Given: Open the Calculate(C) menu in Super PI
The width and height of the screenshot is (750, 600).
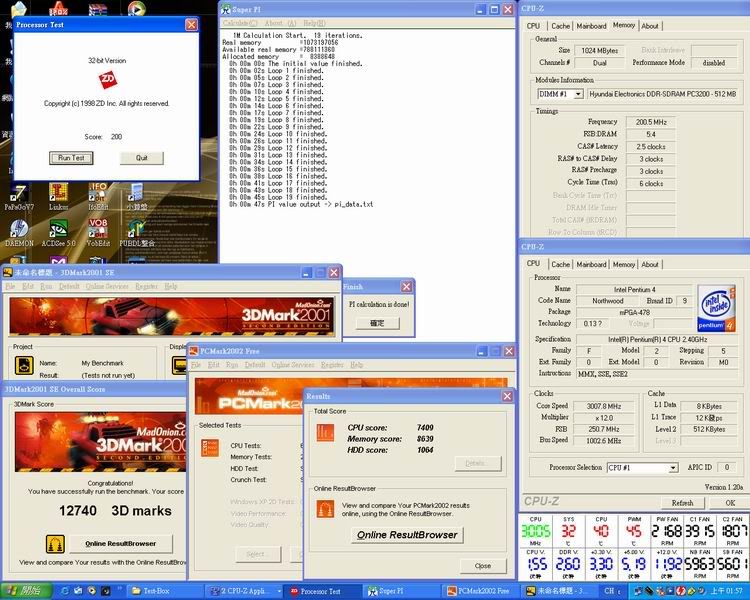Looking at the screenshot, I should point(240,23).
